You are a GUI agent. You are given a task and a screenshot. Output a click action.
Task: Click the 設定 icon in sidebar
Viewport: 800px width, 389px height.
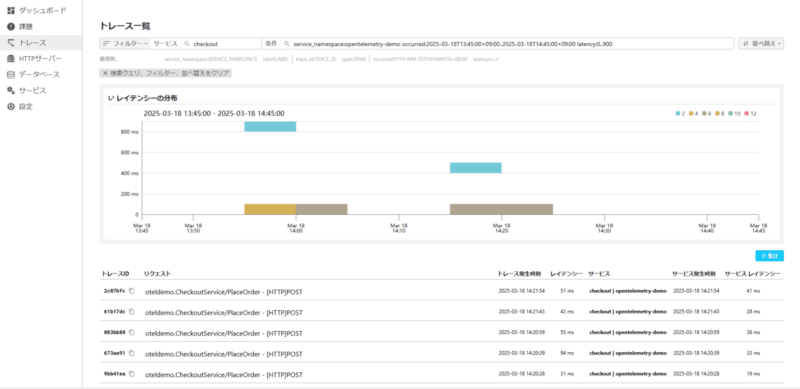(x=11, y=107)
